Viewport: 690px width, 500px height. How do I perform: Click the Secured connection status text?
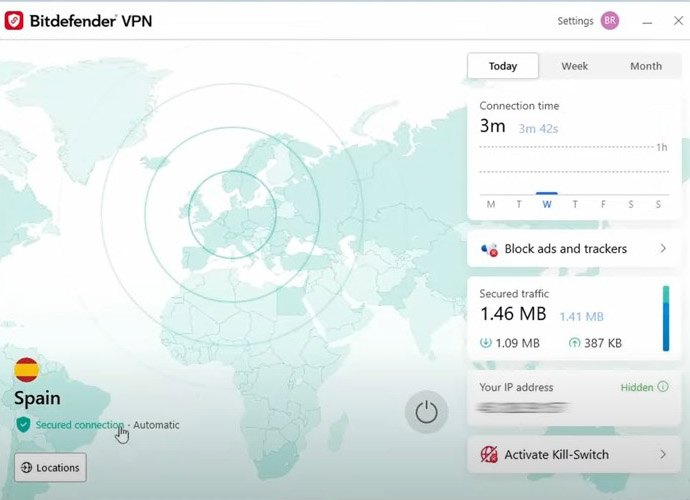click(79, 425)
